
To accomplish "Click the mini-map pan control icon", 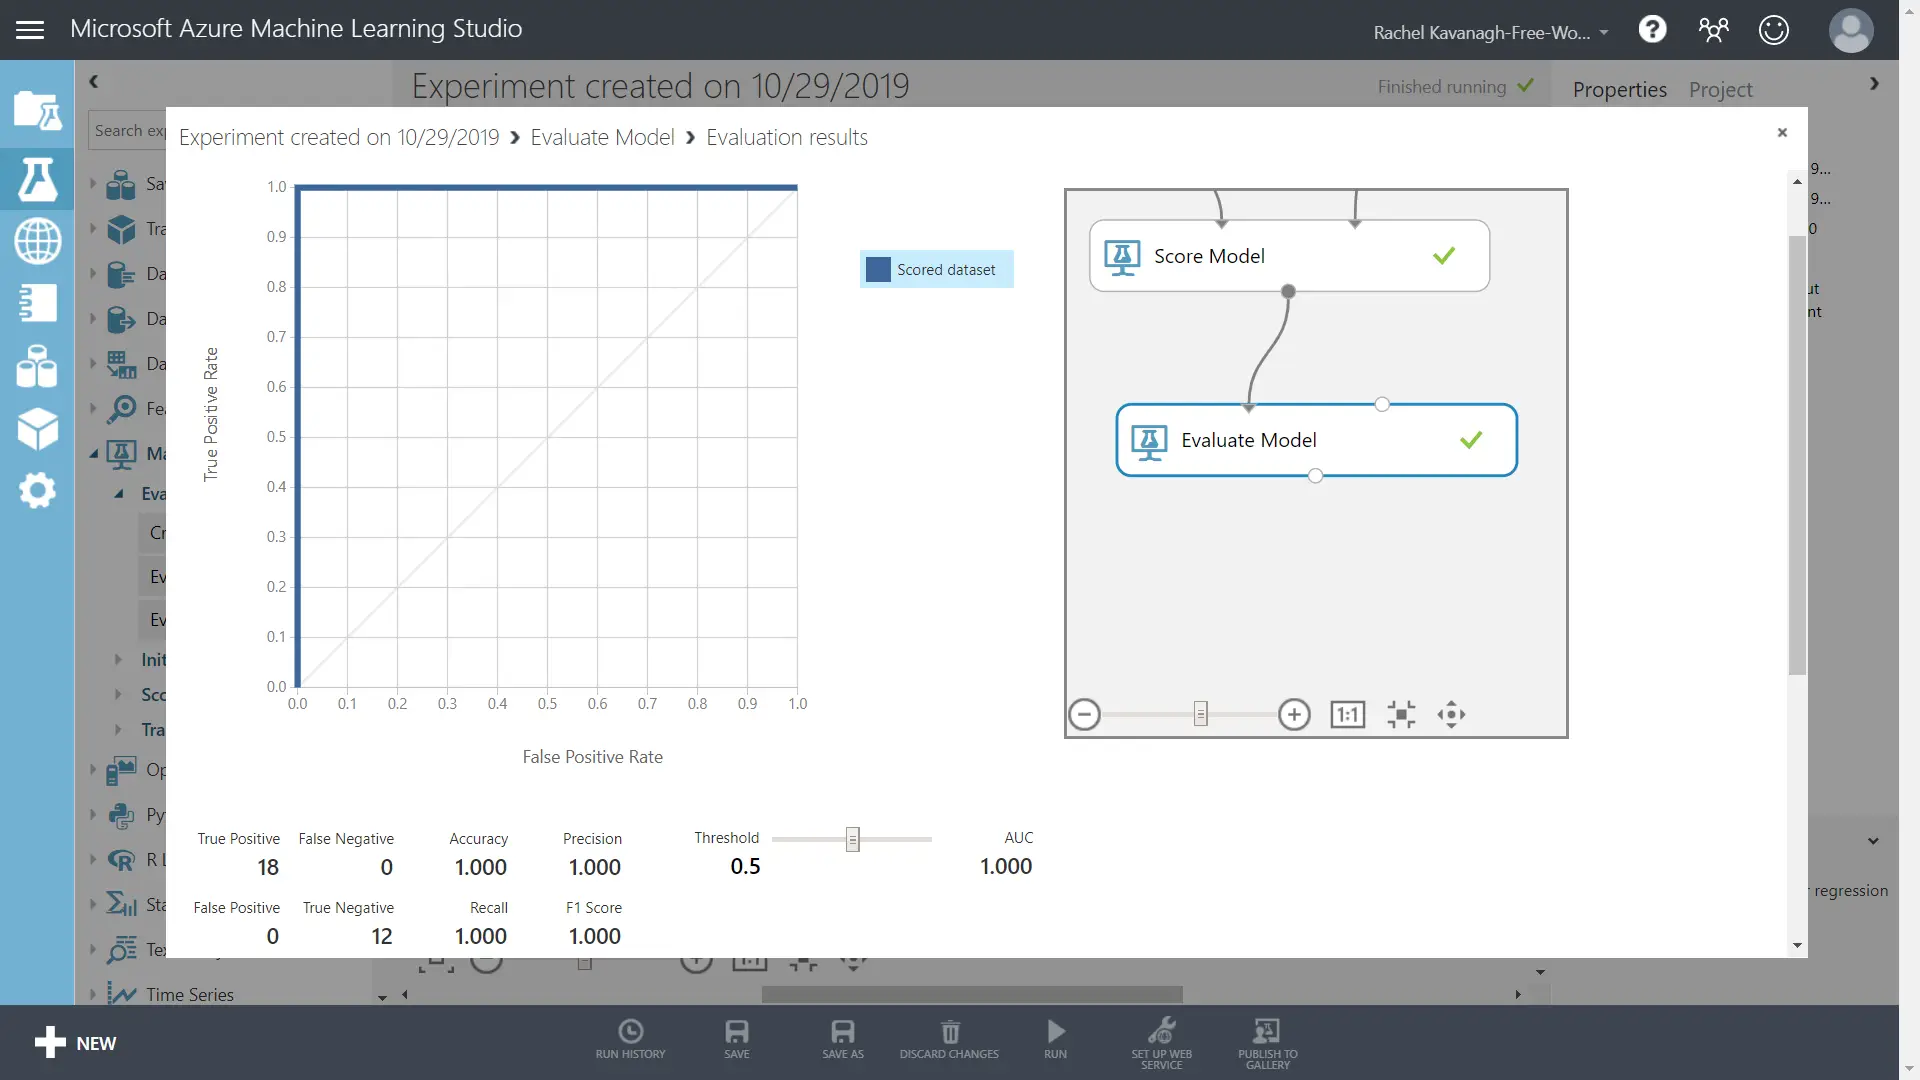I will 1451,714.
